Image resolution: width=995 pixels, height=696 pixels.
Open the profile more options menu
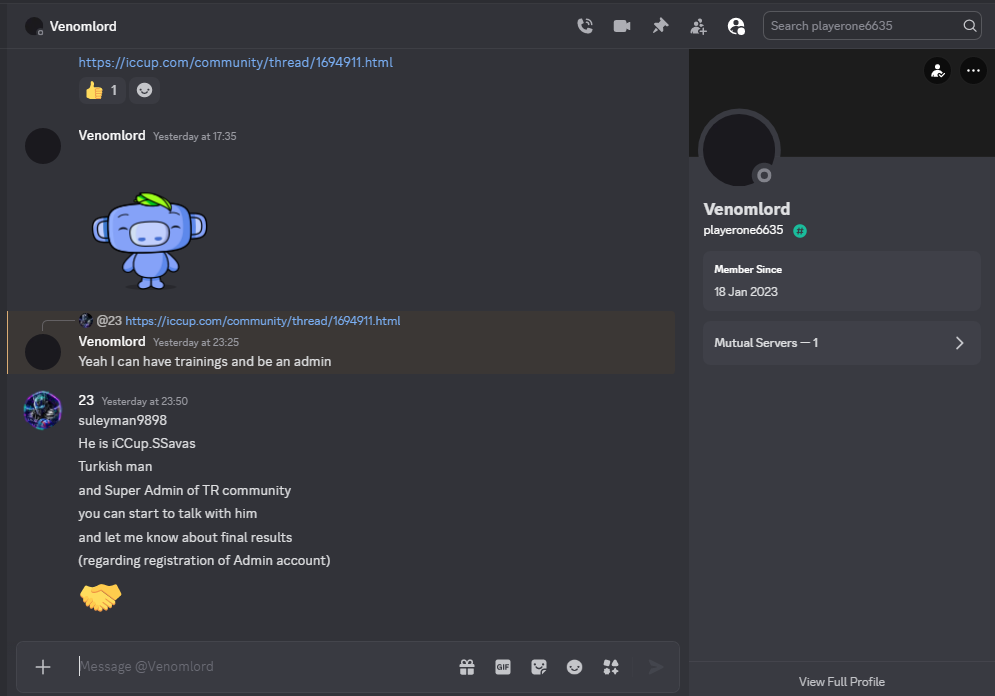click(x=973, y=70)
